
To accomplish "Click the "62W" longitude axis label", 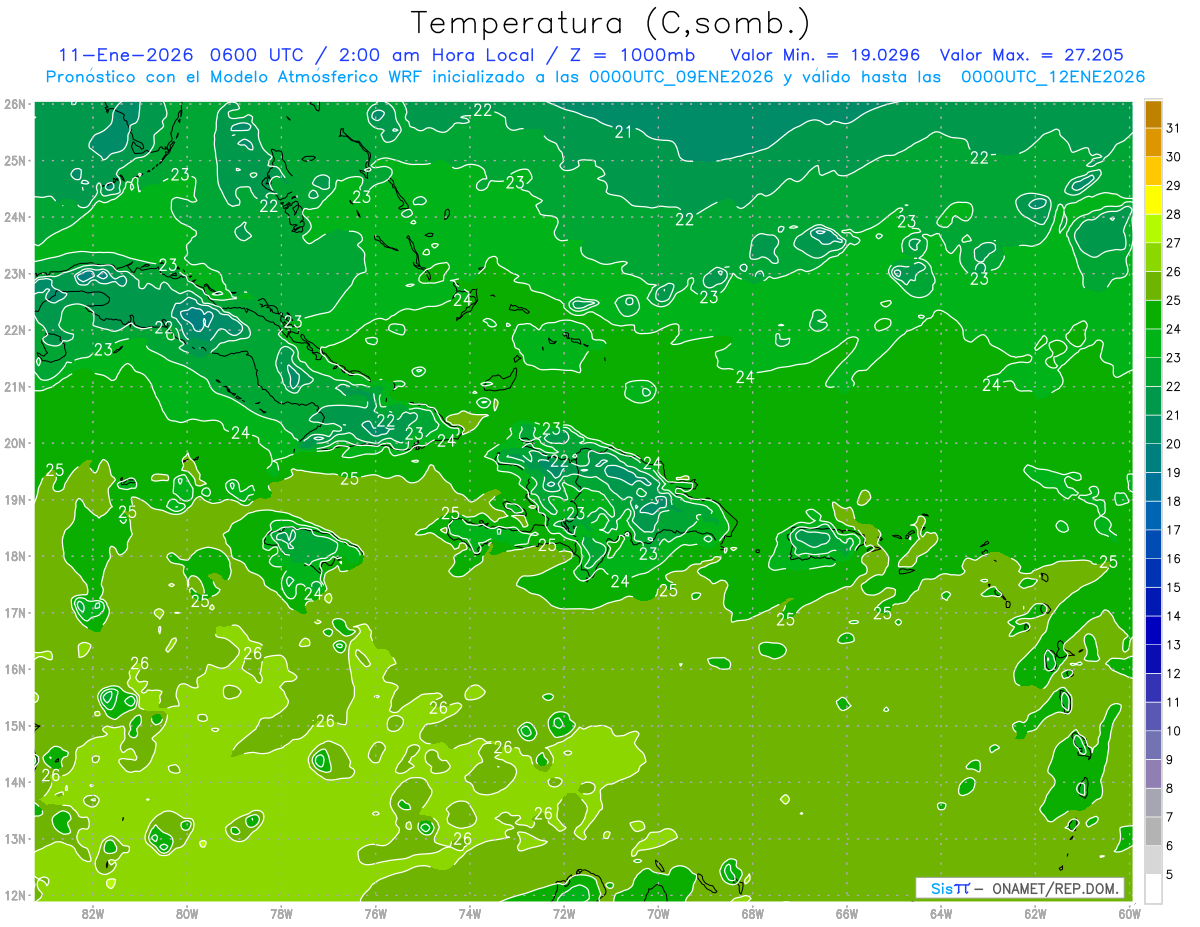I will [x=1035, y=913].
